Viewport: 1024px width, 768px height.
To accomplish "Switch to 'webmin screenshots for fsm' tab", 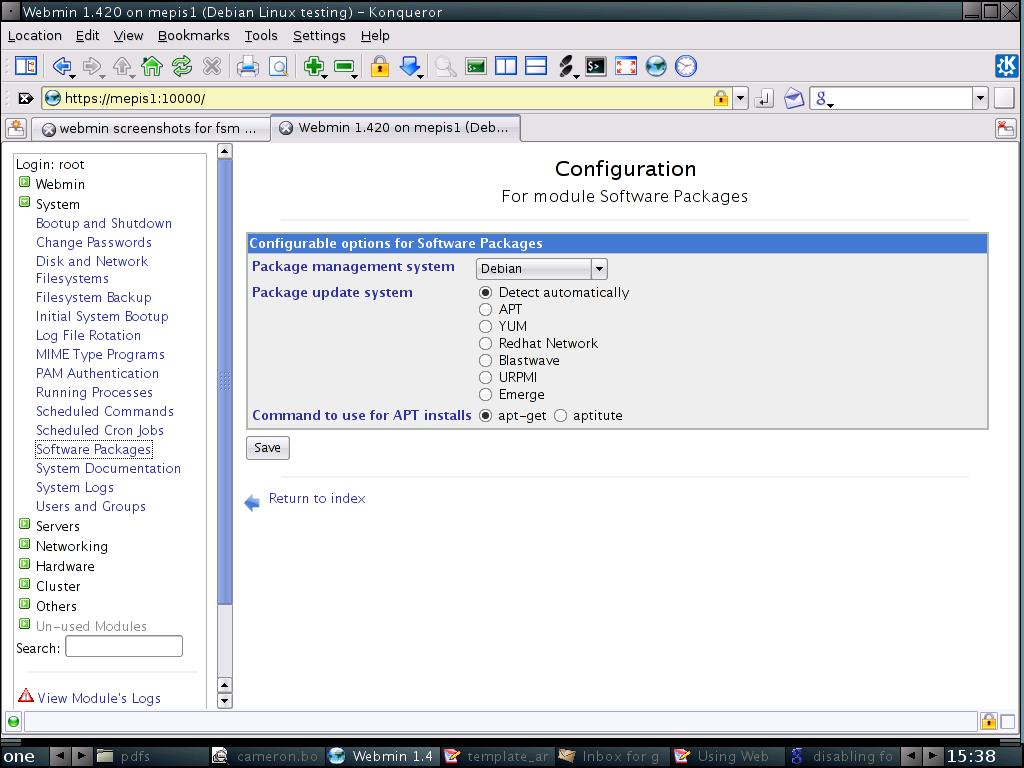I will tap(150, 128).
